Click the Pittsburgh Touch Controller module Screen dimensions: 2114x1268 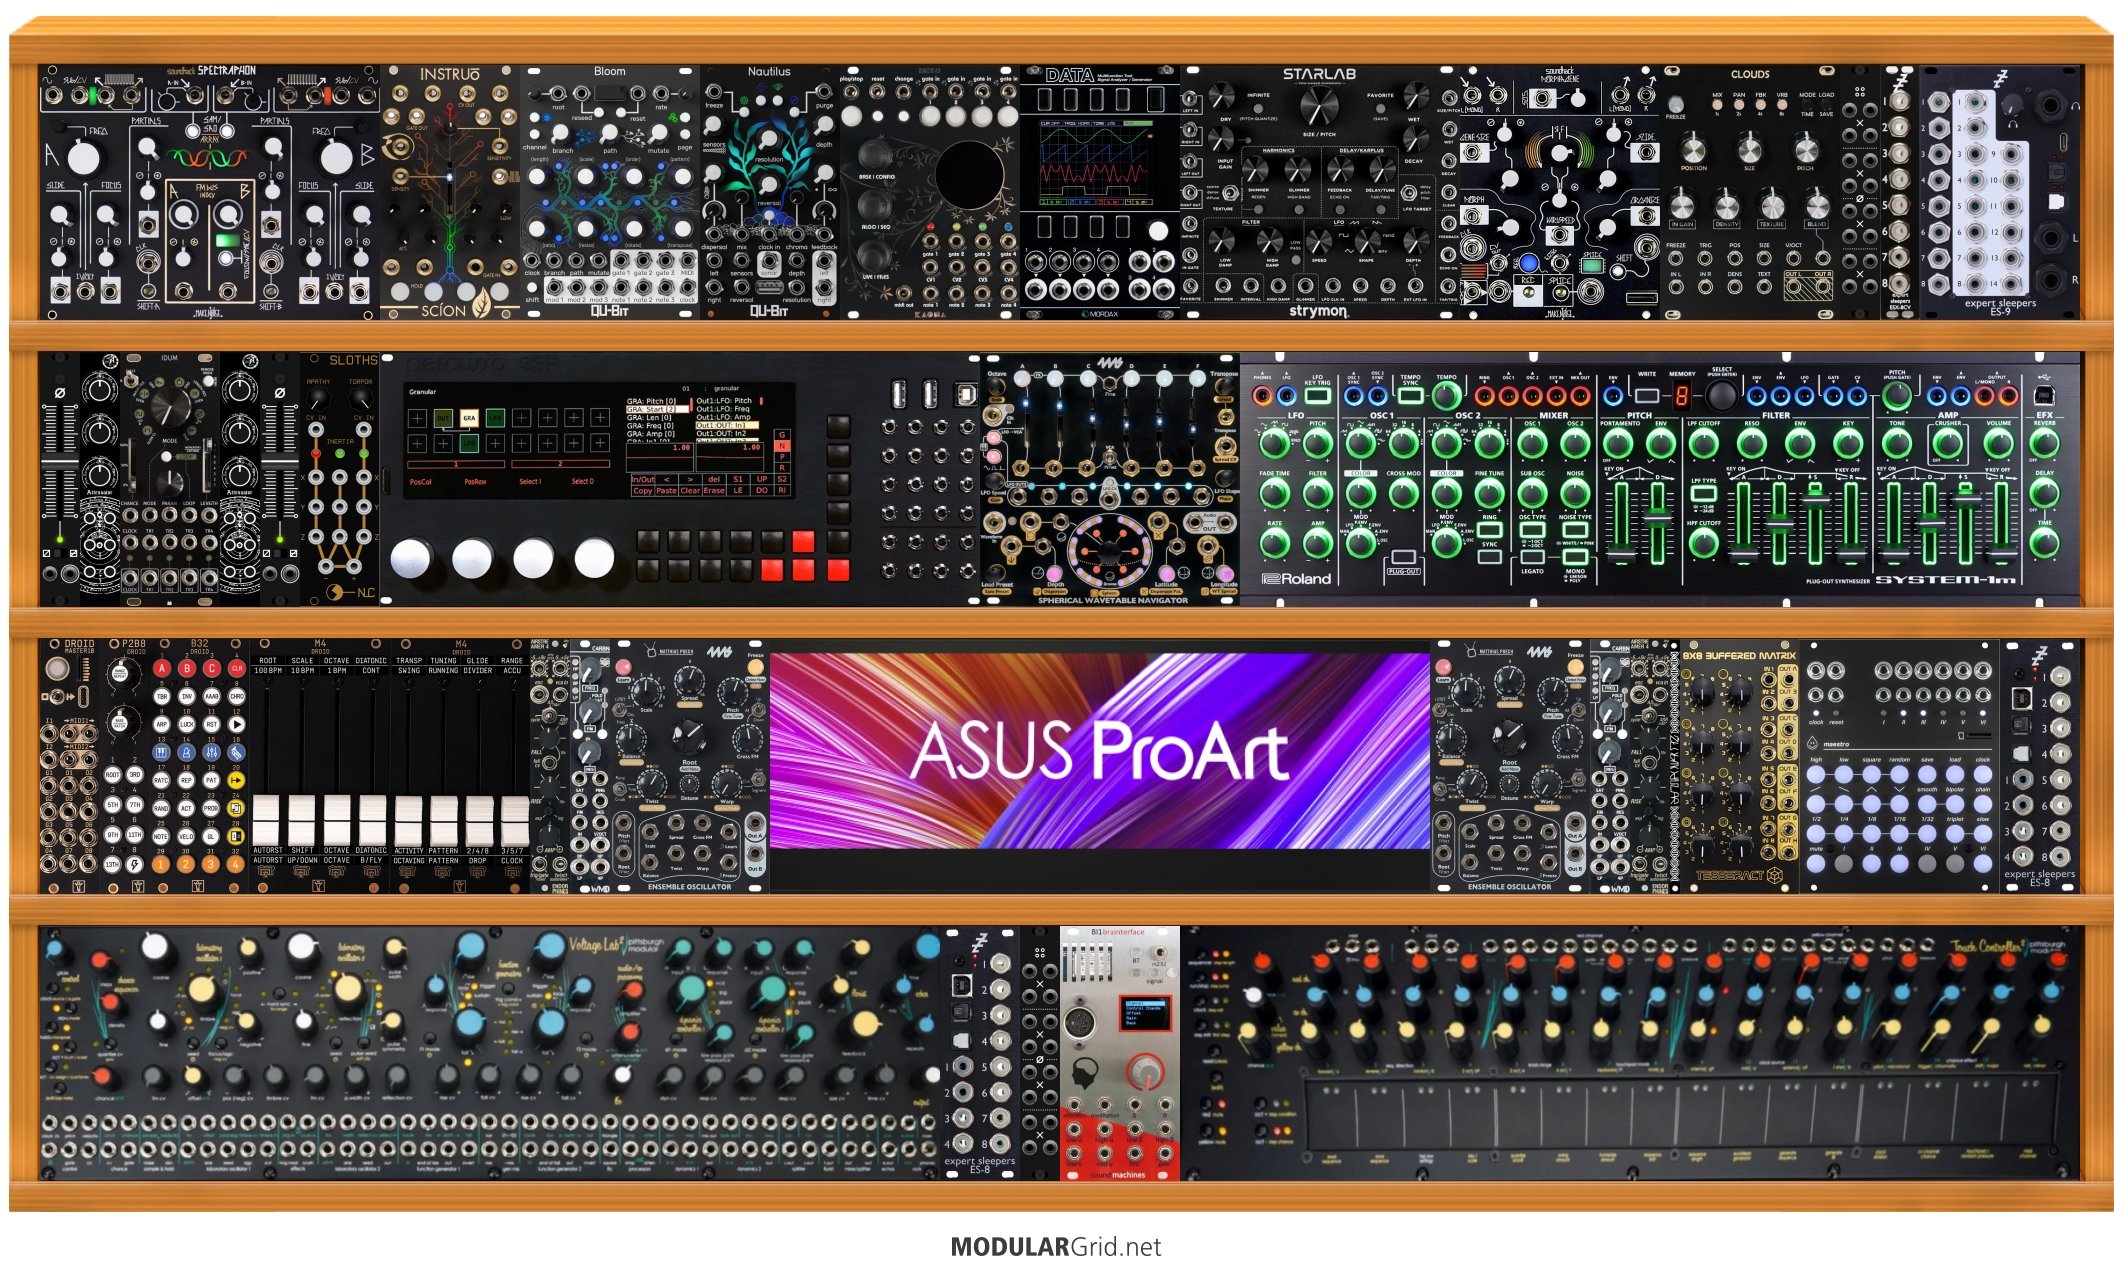[1630, 1053]
